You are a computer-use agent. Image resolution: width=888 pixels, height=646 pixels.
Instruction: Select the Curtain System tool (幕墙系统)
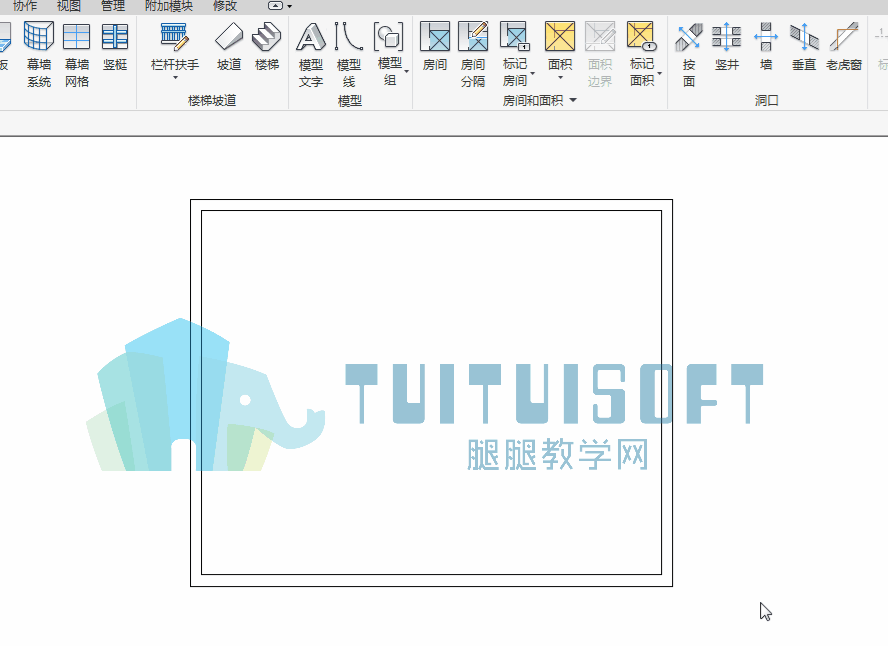tap(39, 54)
